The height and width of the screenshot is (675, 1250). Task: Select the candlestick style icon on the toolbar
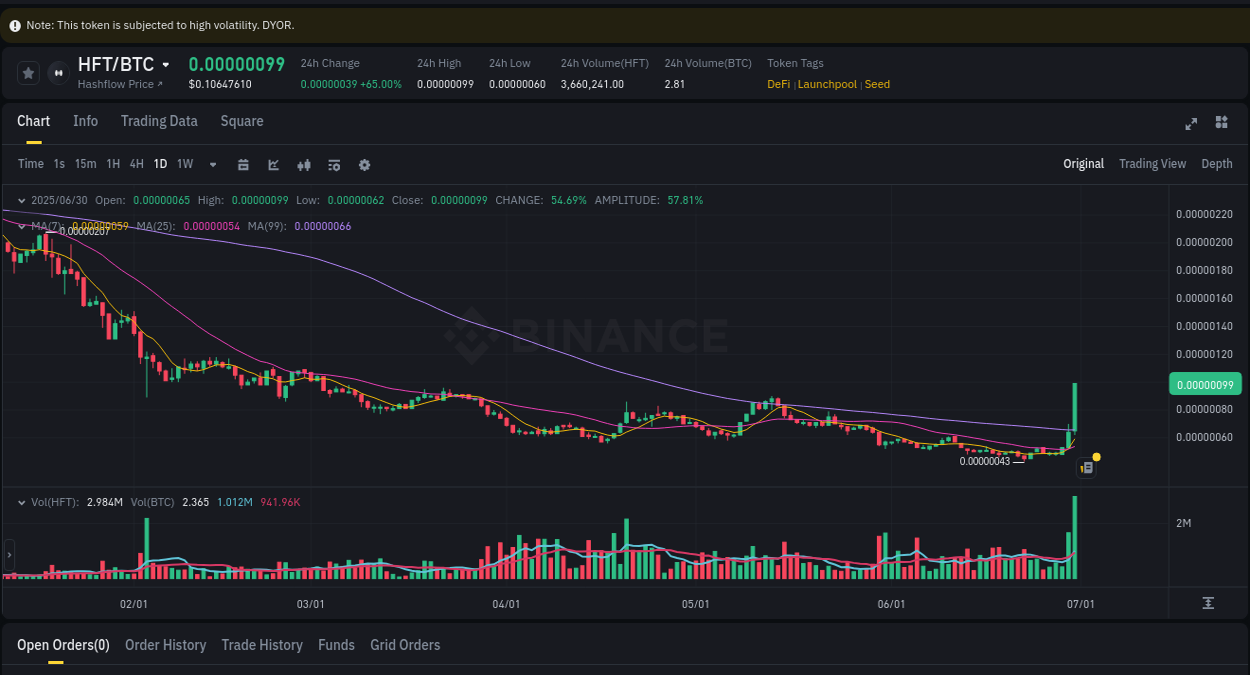point(304,164)
